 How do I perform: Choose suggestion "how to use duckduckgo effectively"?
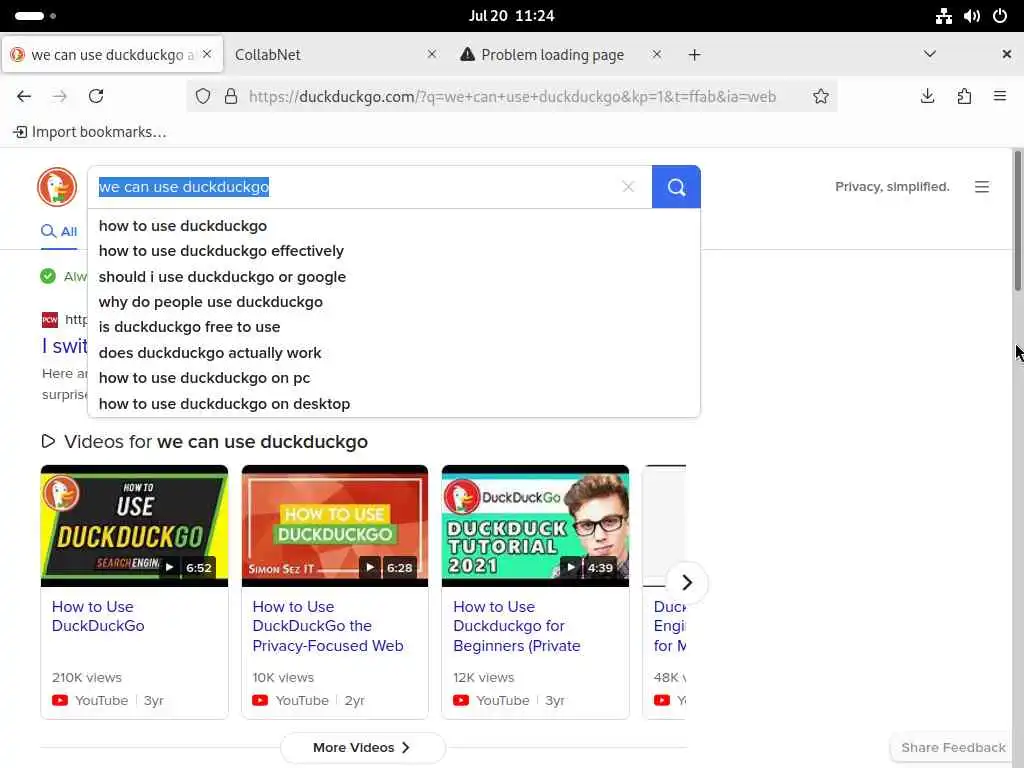coord(394,251)
